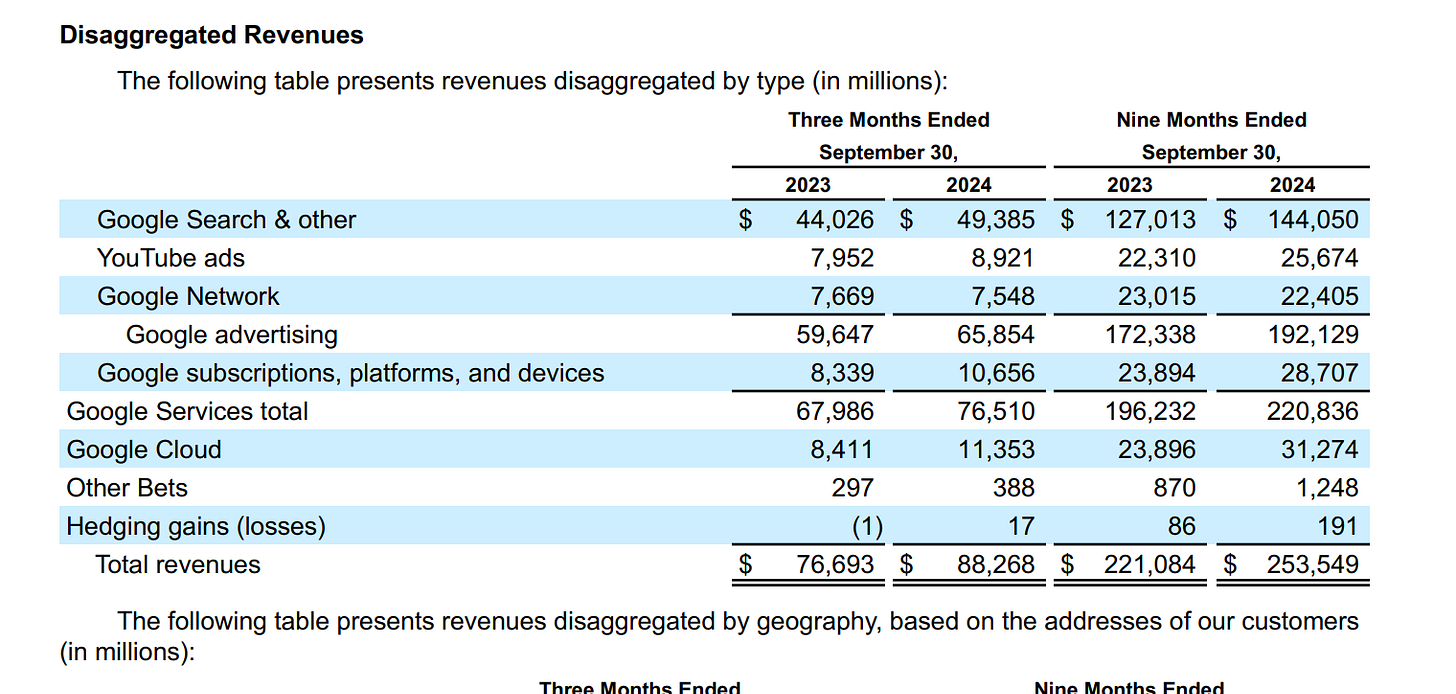Click Google Search value 127,013
1456x694 pixels.
(x=1150, y=219)
